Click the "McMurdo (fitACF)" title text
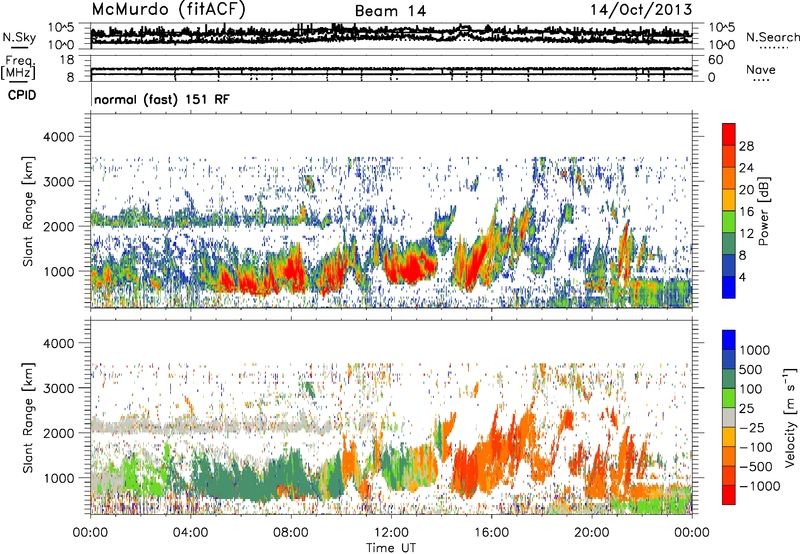Screen dimensions: 800x554 point(168,9)
